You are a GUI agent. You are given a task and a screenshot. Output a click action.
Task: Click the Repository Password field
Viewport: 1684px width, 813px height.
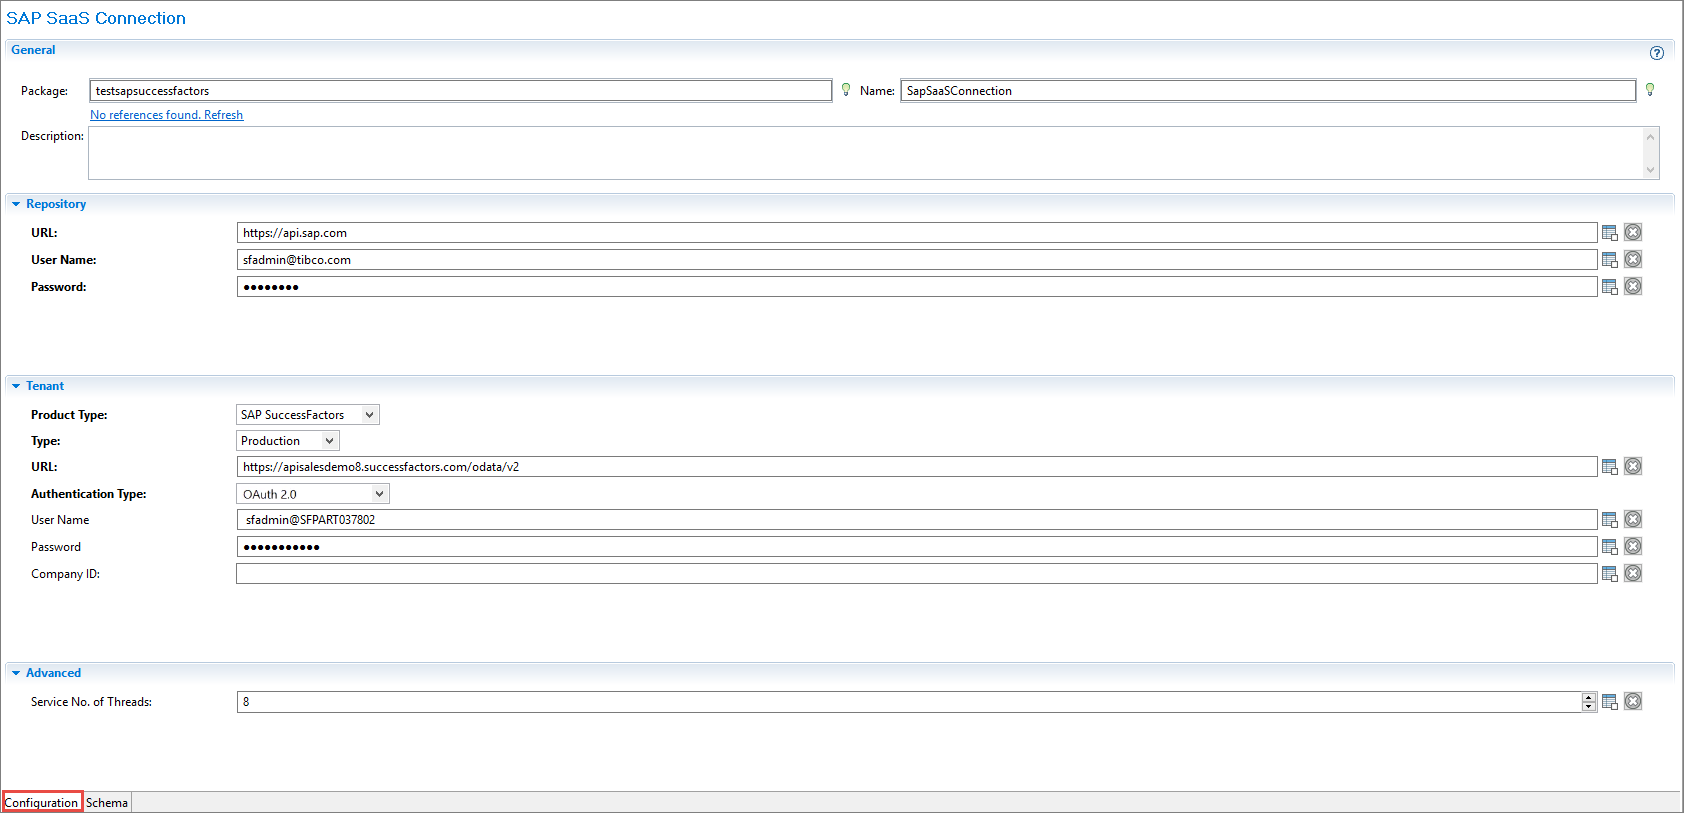(x=917, y=287)
